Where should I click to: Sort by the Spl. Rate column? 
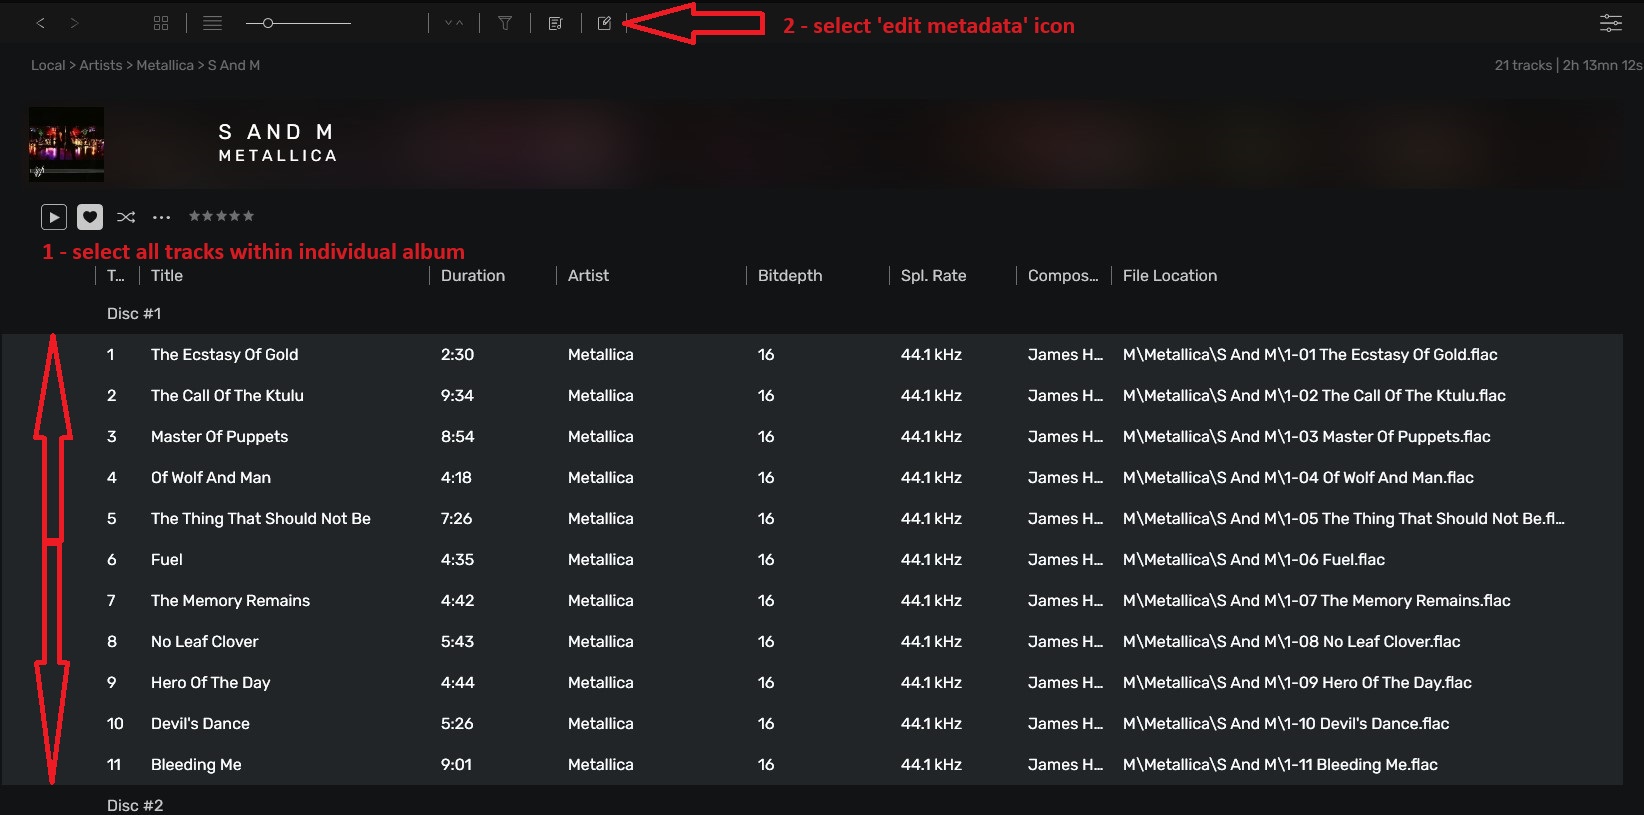pos(933,276)
